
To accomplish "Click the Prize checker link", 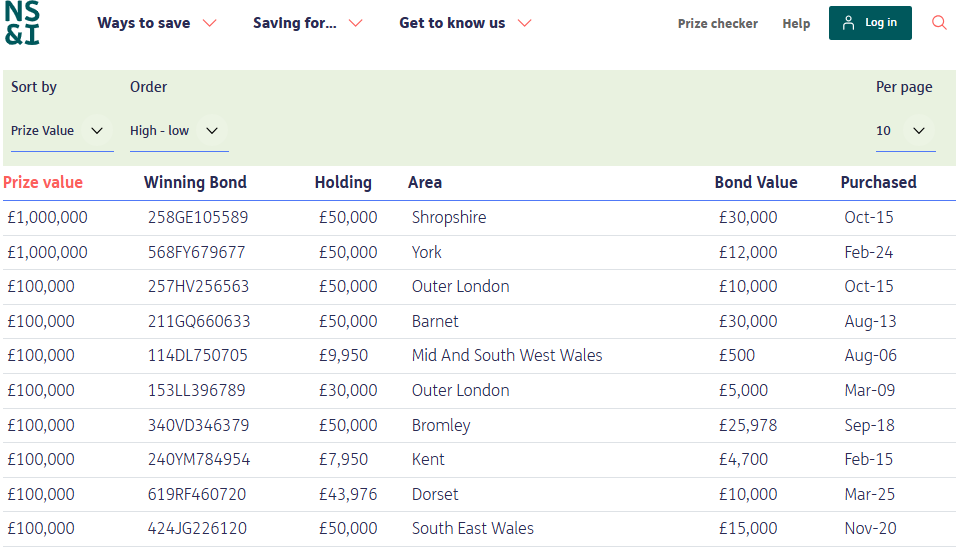I will pos(718,24).
